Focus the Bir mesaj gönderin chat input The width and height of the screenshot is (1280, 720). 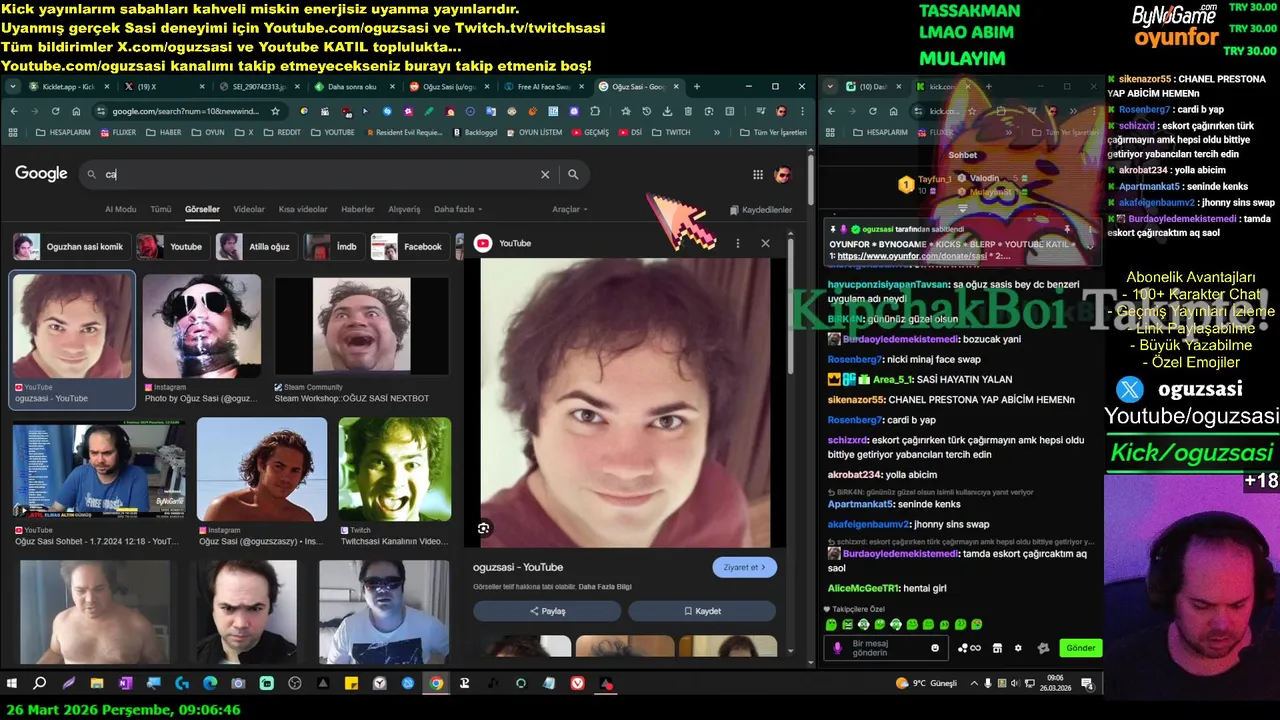(x=886, y=648)
